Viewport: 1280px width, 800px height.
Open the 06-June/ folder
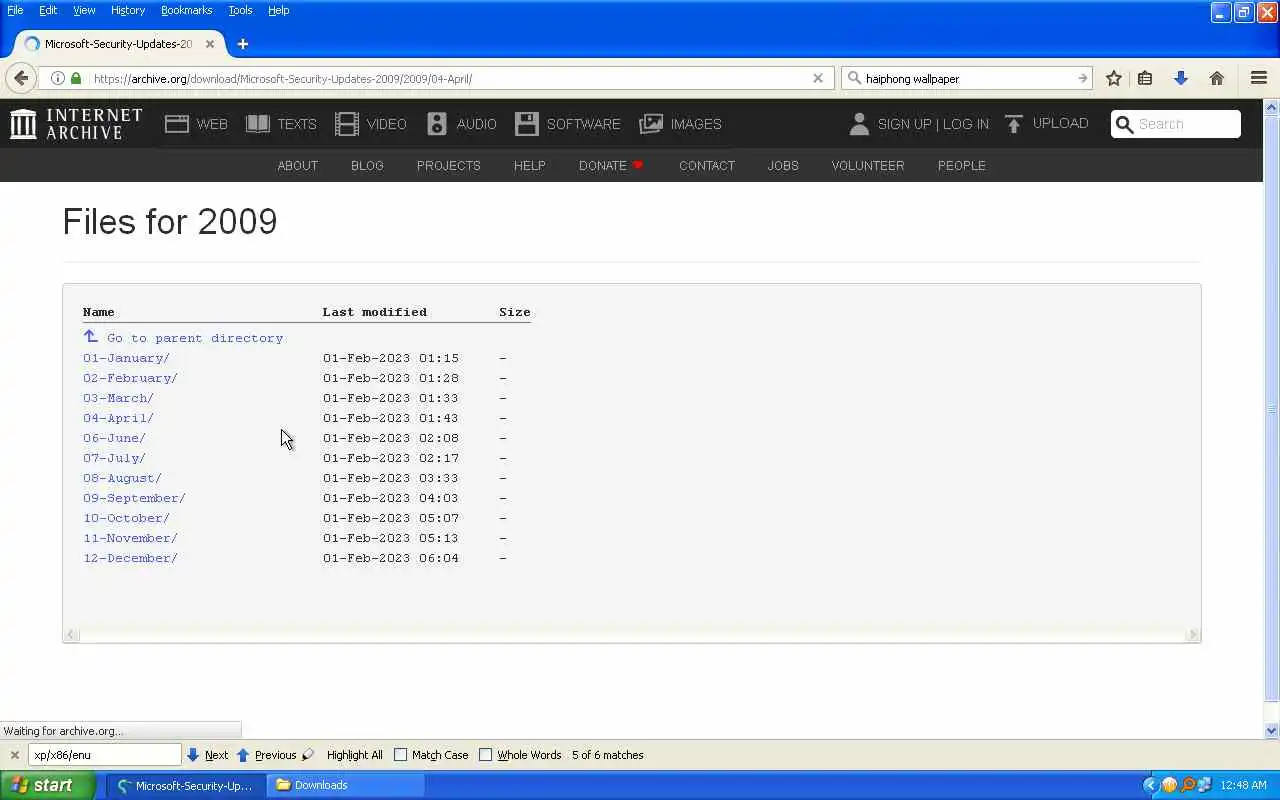point(114,438)
